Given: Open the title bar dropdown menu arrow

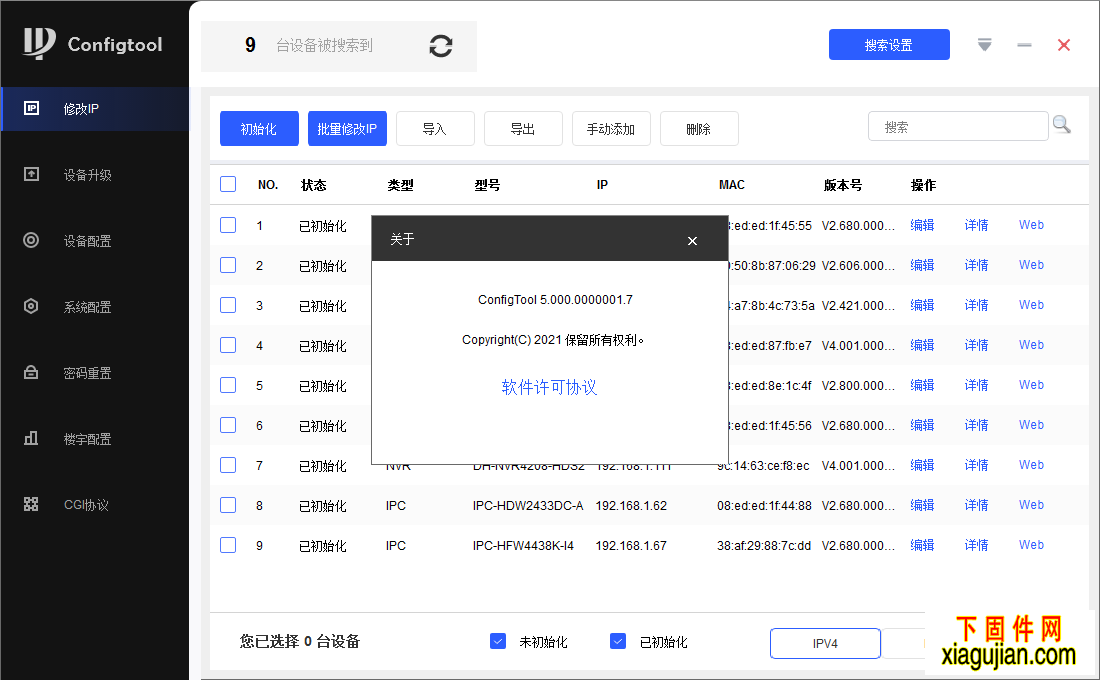Looking at the screenshot, I should click(x=984, y=45).
